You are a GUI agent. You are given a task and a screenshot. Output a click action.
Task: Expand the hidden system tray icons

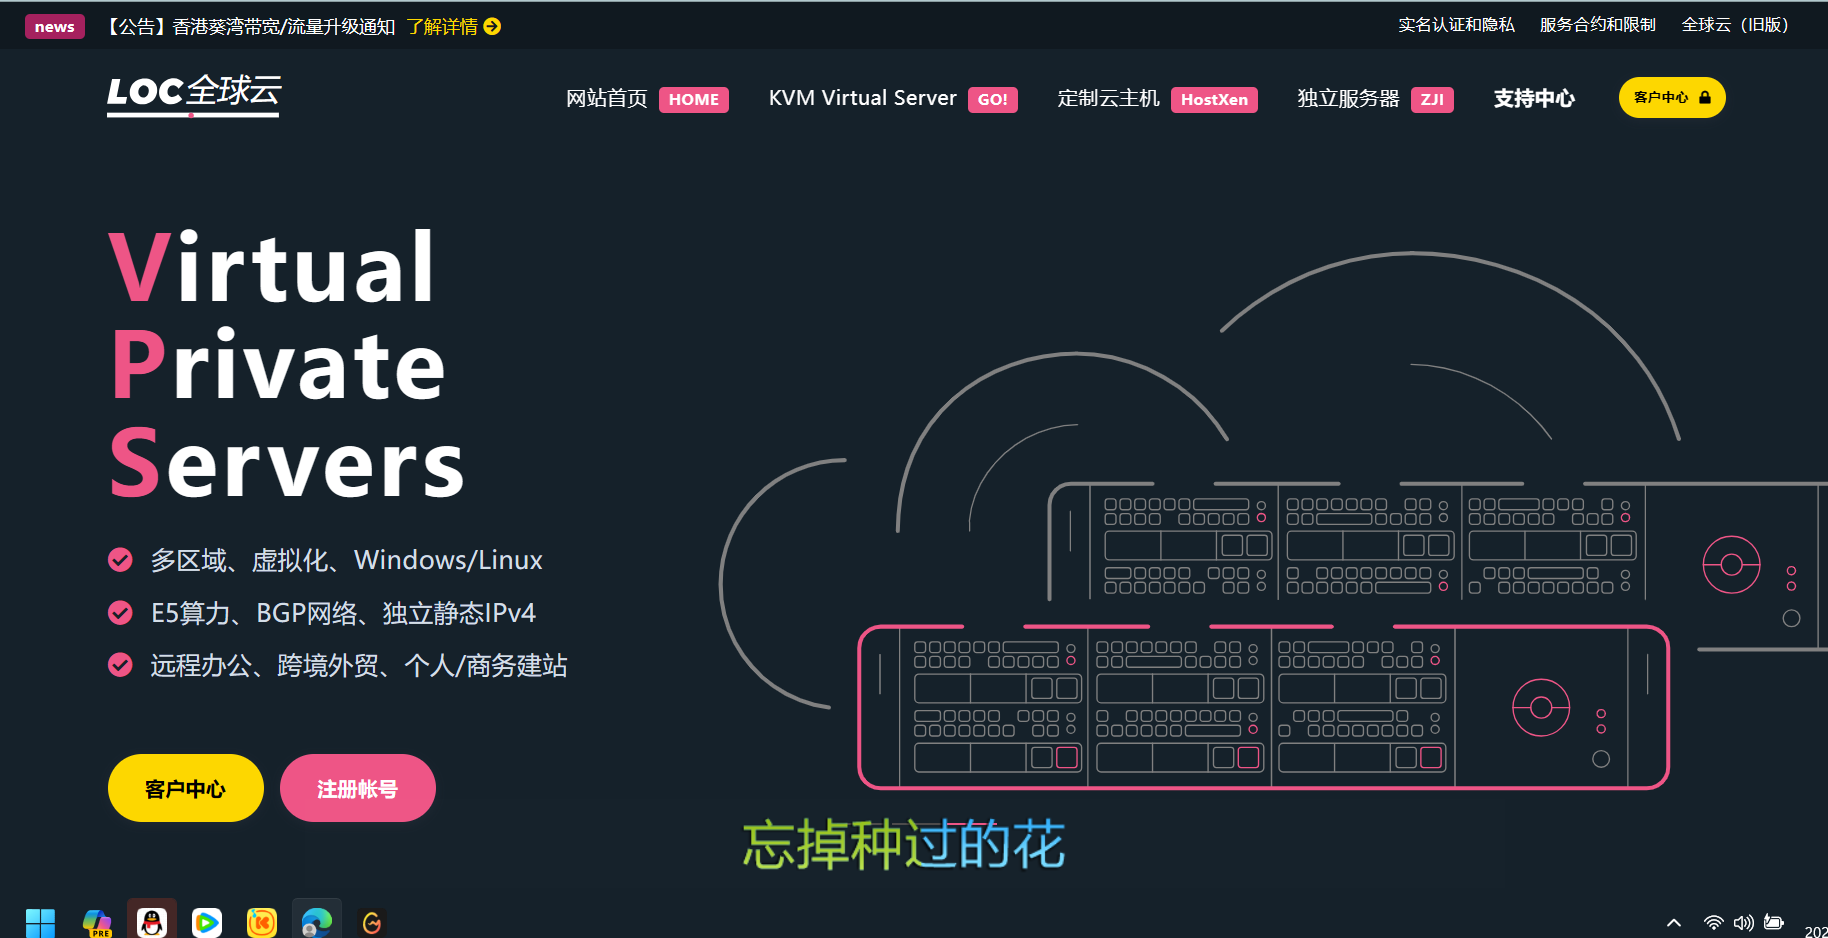1674,922
